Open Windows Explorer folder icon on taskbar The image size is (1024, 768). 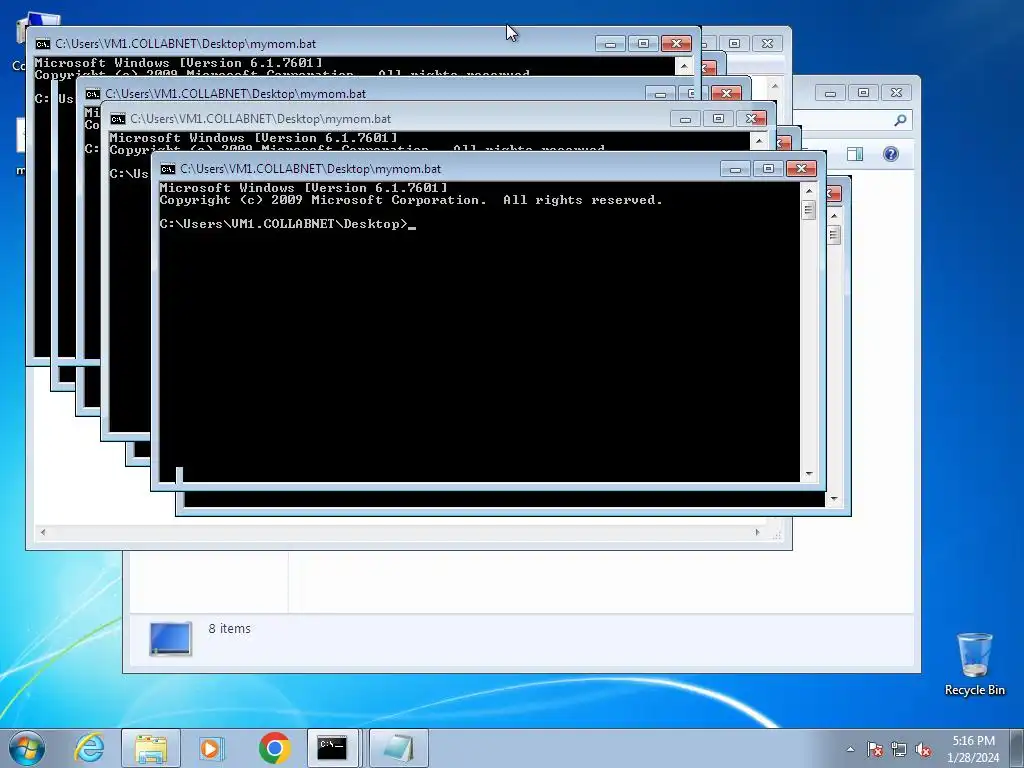(151, 748)
